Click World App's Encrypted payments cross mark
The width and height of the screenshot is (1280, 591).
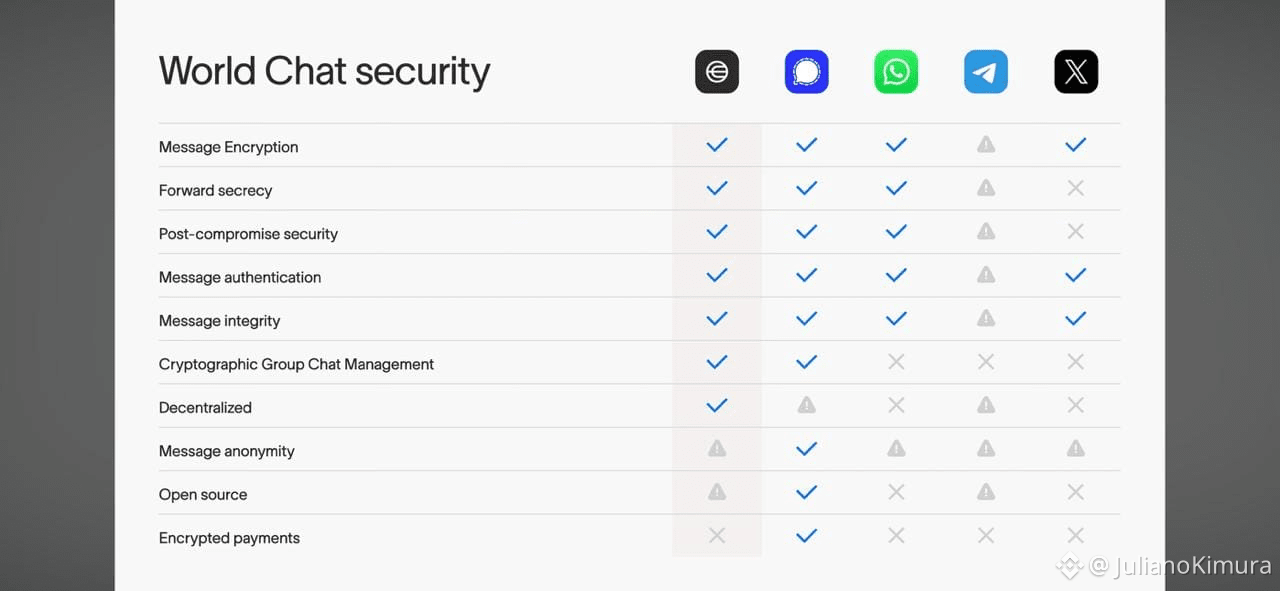point(717,536)
